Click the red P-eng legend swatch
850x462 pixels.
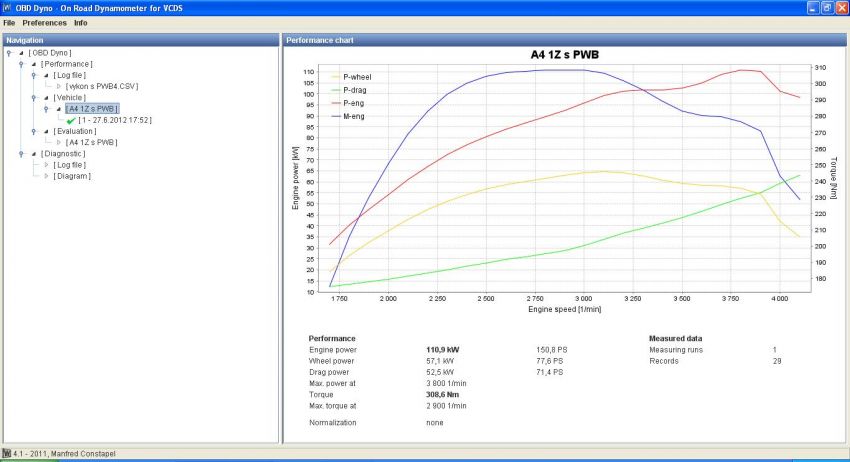pyautogui.click(x=336, y=103)
